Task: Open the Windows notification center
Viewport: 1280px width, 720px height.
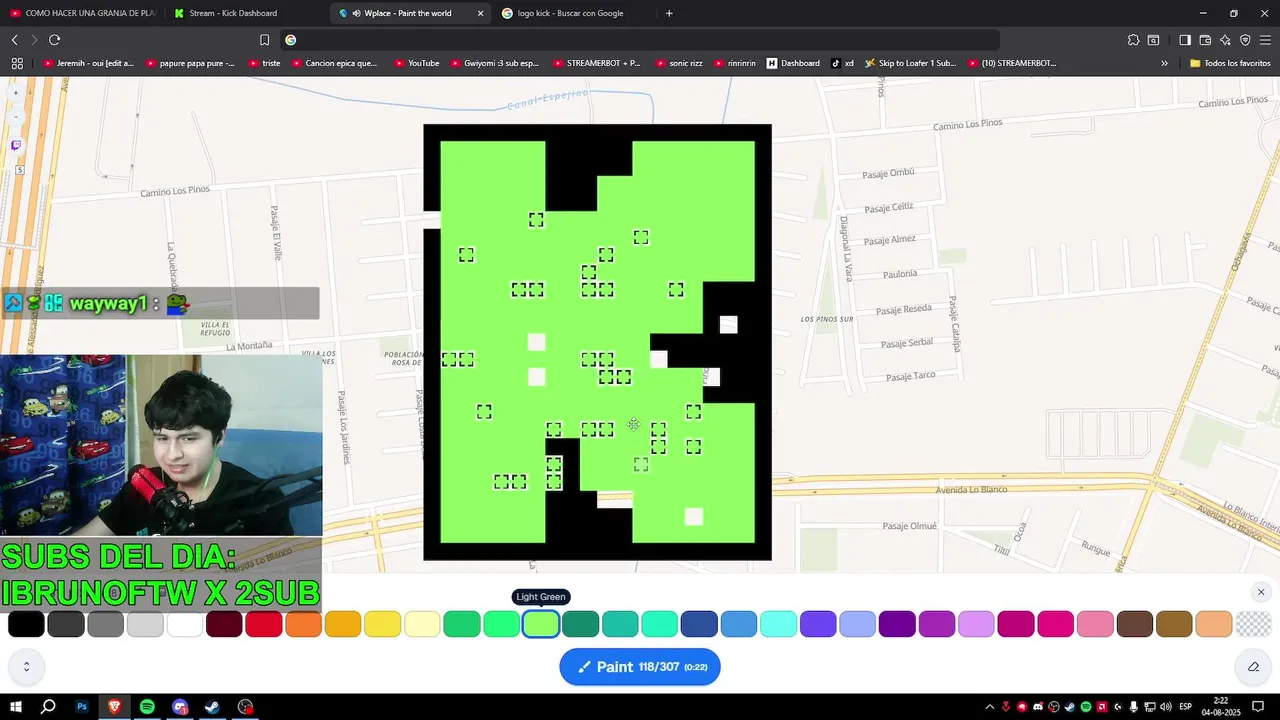Action: 1258,707
